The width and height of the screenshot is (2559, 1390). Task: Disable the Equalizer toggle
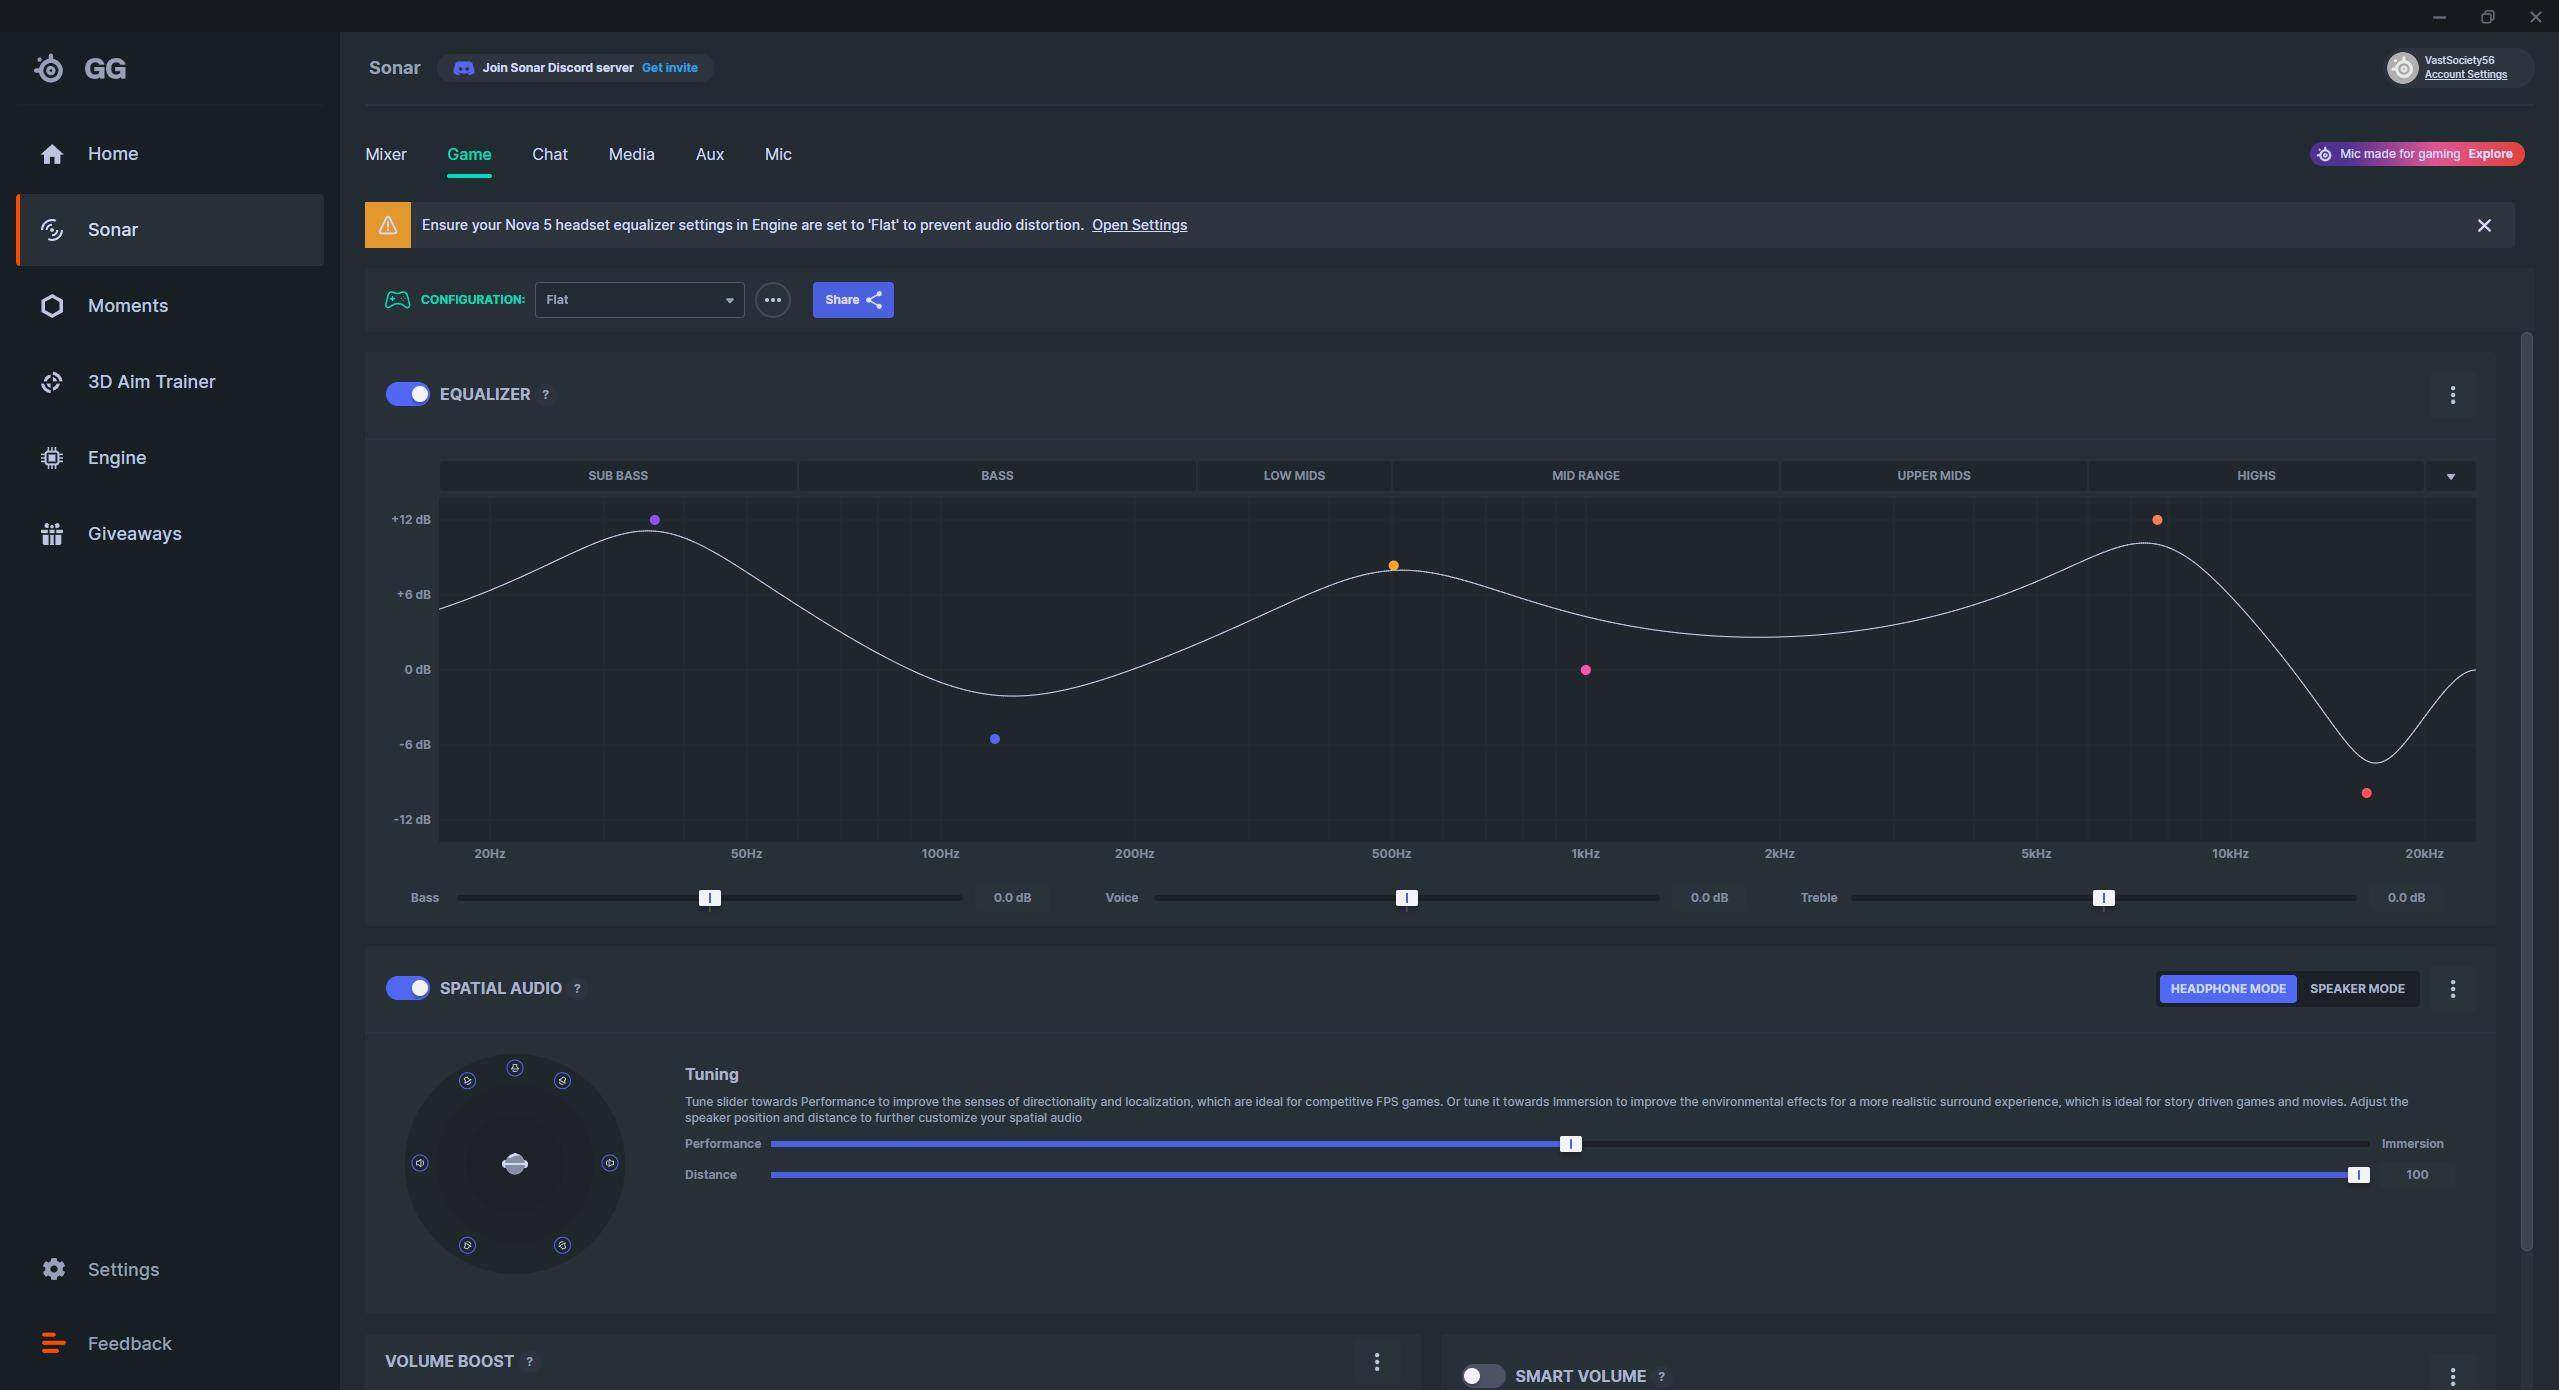408,394
